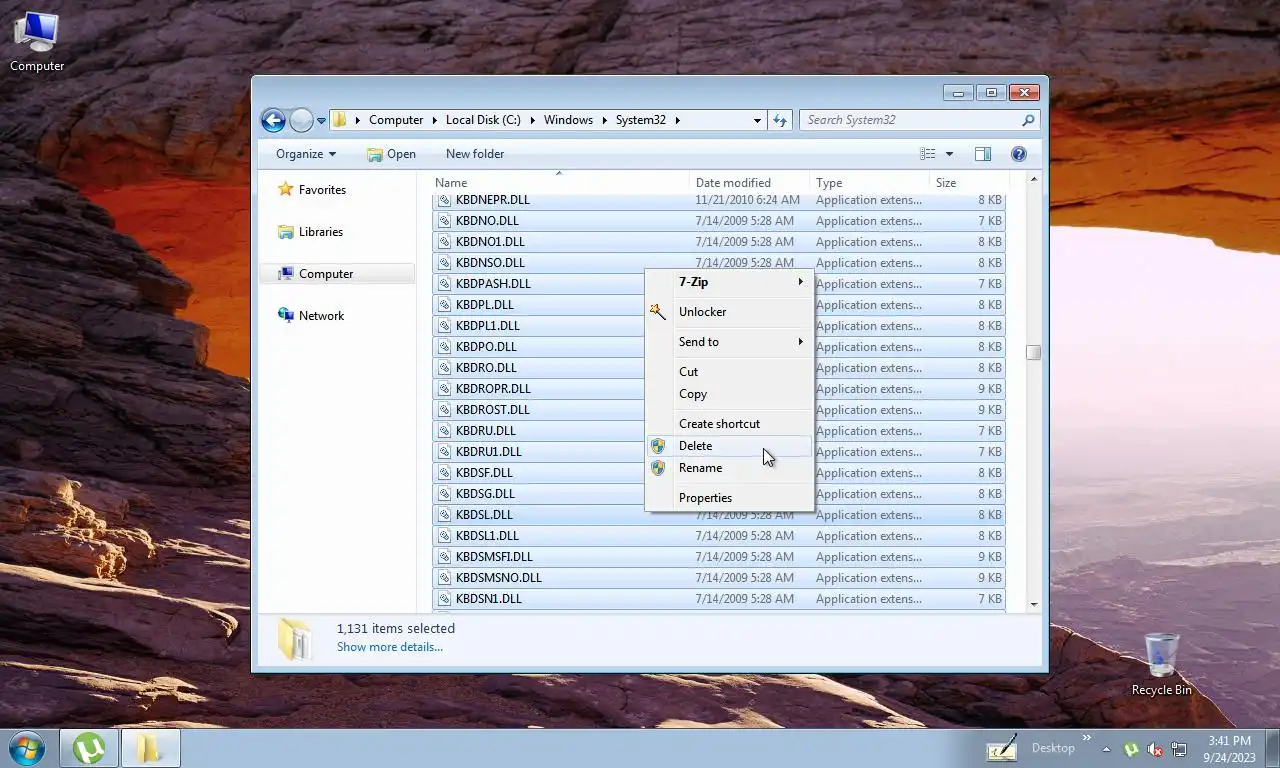The width and height of the screenshot is (1280, 768).
Task: Click New folder button
Action: (475, 154)
